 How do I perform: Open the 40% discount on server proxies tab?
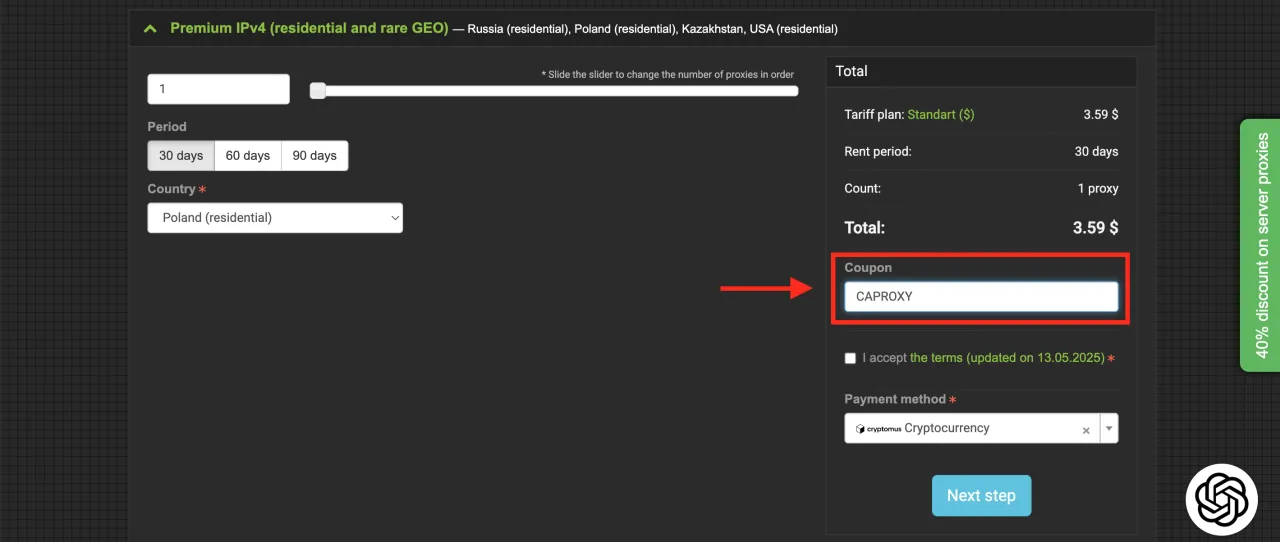[x=1261, y=246]
